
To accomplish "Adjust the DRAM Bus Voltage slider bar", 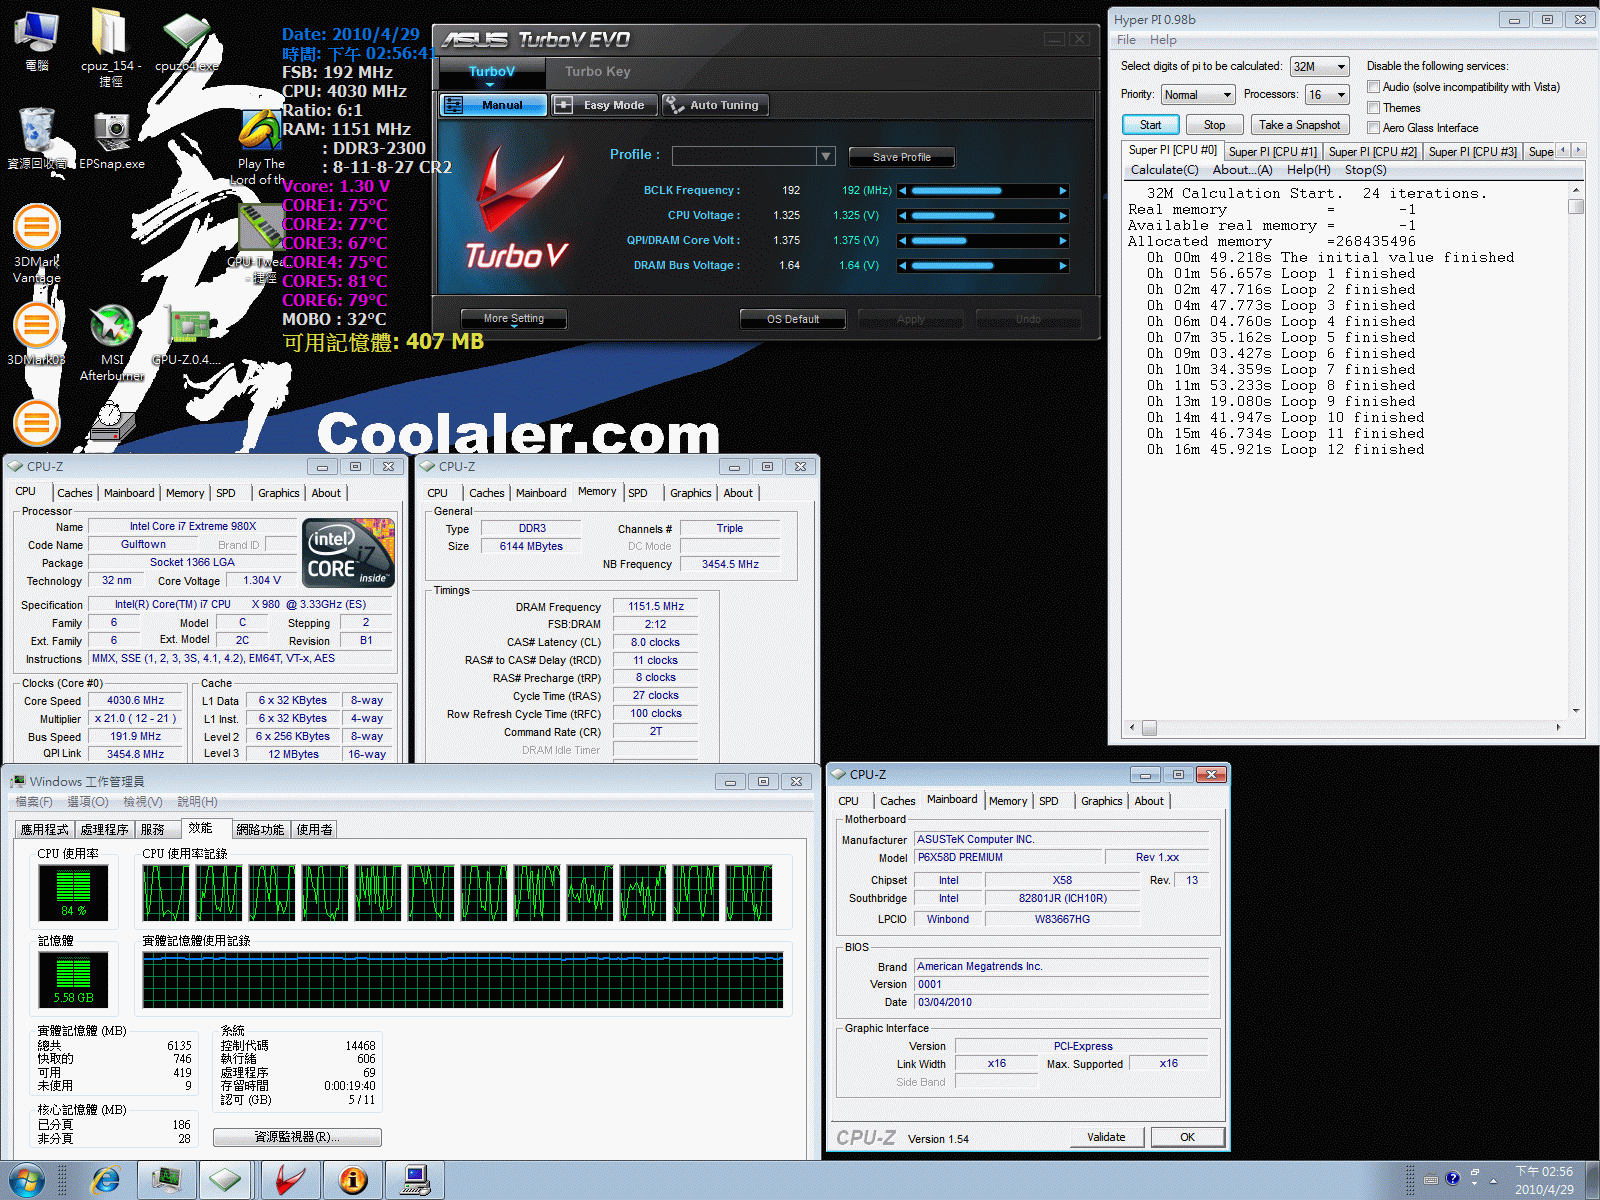I will (982, 265).
